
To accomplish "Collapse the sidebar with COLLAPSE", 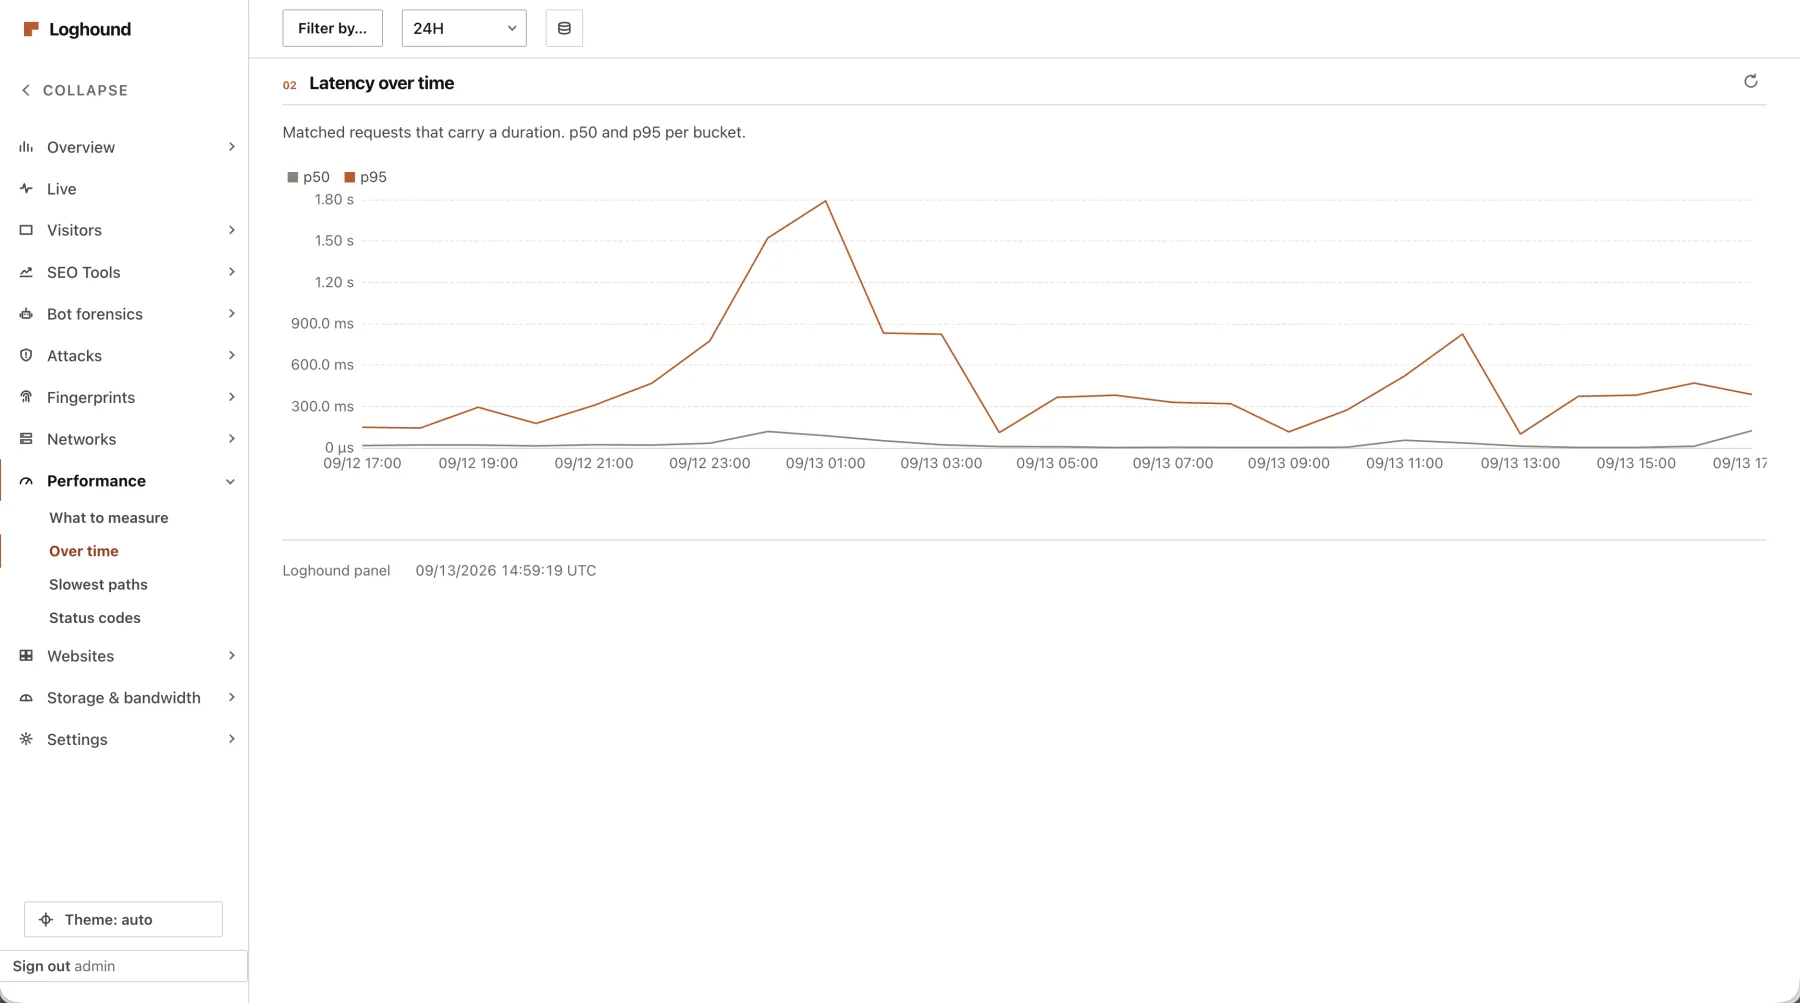I will pyautogui.click(x=75, y=90).
